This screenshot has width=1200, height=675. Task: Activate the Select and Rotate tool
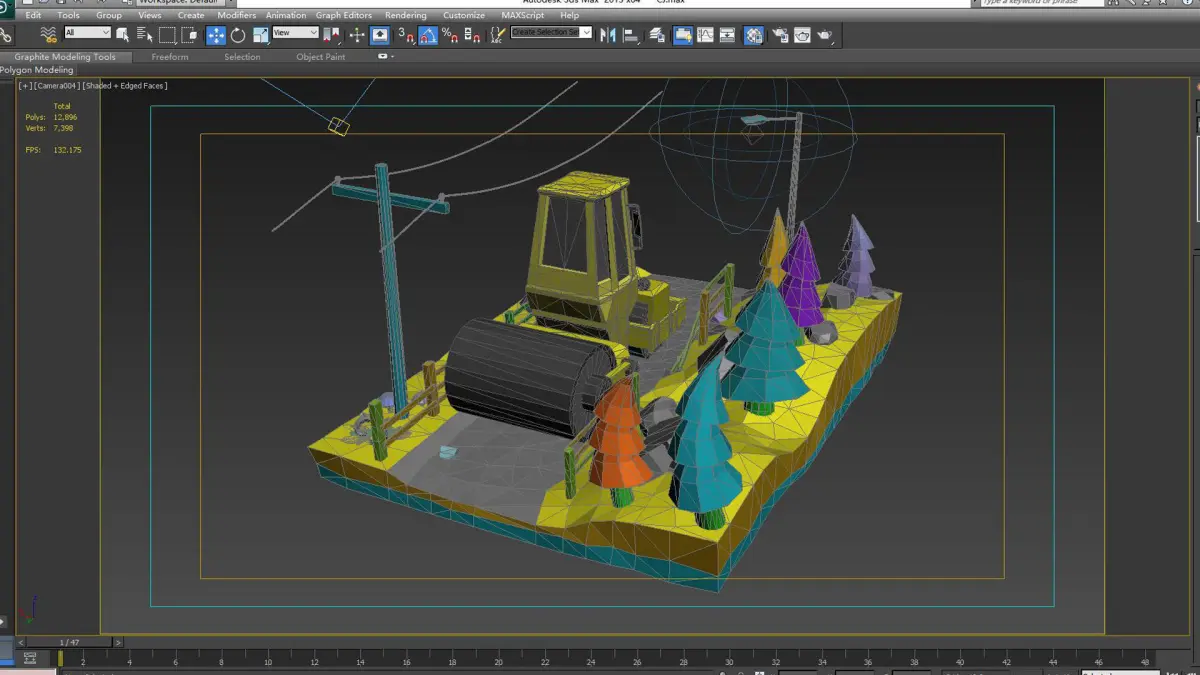[238, 36]
